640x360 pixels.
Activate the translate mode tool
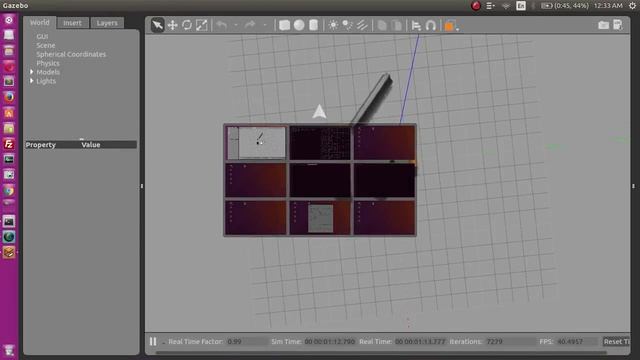pyautogui.click(x=172, y=25)
